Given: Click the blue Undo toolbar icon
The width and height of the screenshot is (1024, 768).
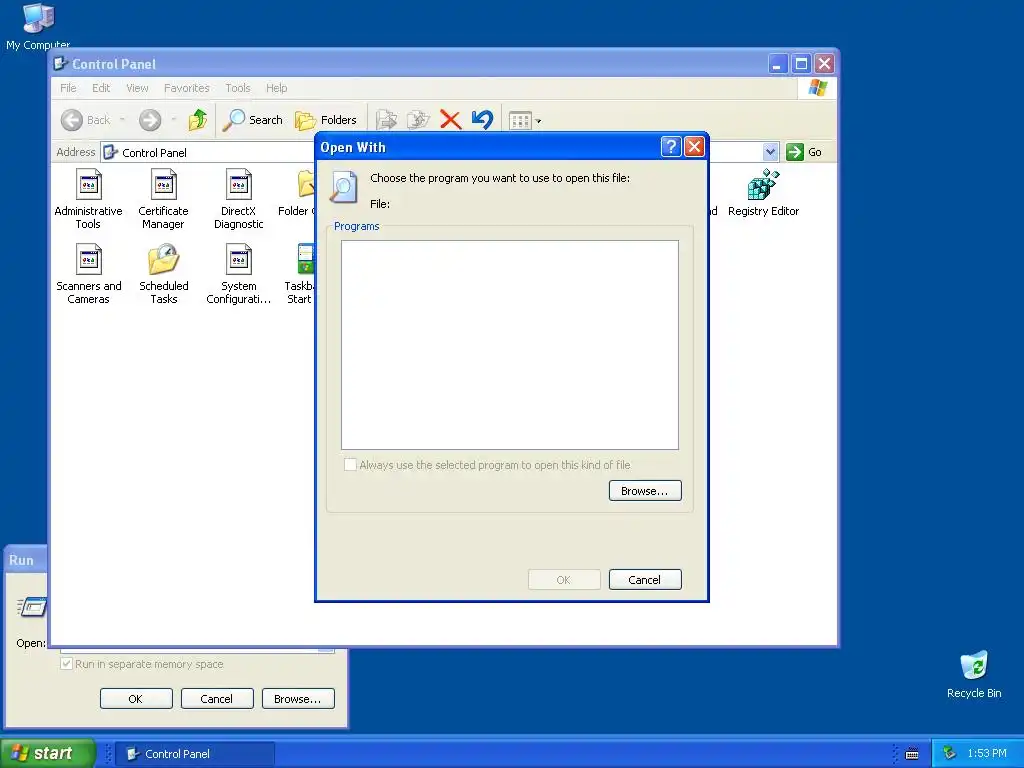Looking at the screenshot, I should point(482,120).
